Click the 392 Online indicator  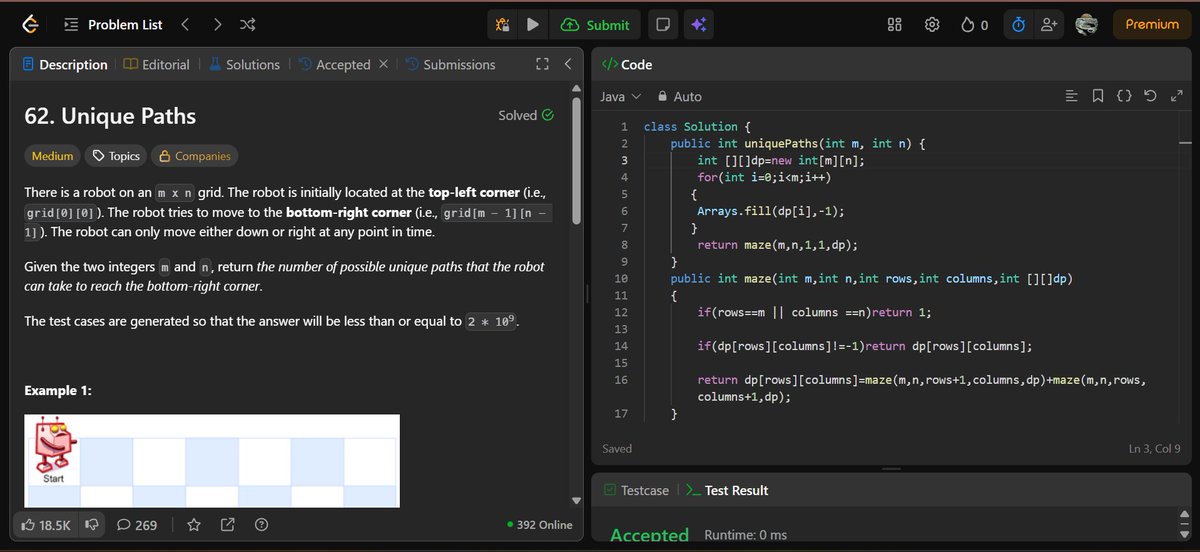point(540,525)
